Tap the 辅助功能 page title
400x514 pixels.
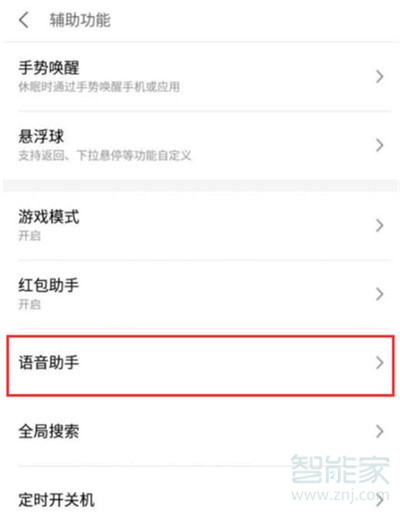click(80, 20)
